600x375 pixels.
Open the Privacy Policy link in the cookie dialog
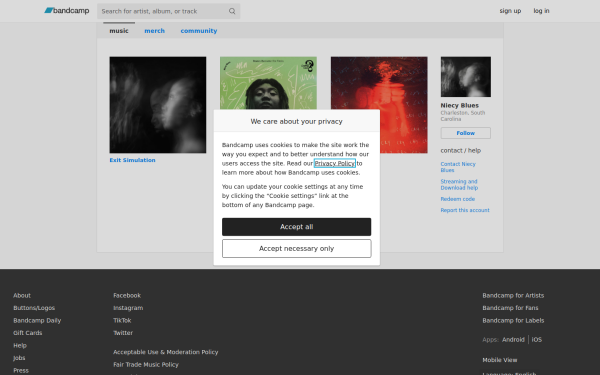(334, 163)
